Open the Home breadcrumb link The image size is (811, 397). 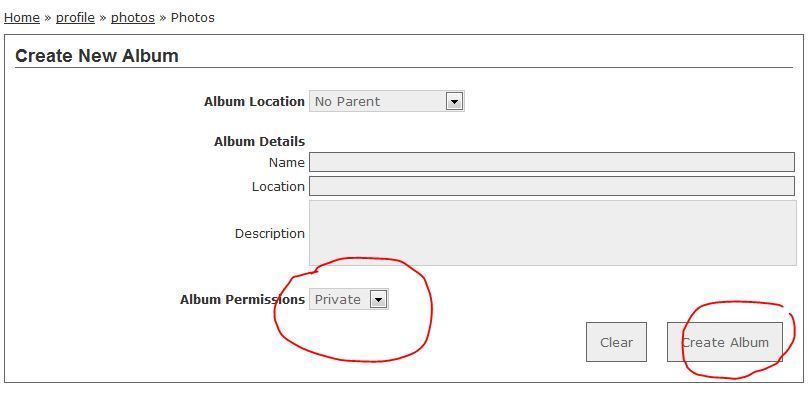click(22, 18)
